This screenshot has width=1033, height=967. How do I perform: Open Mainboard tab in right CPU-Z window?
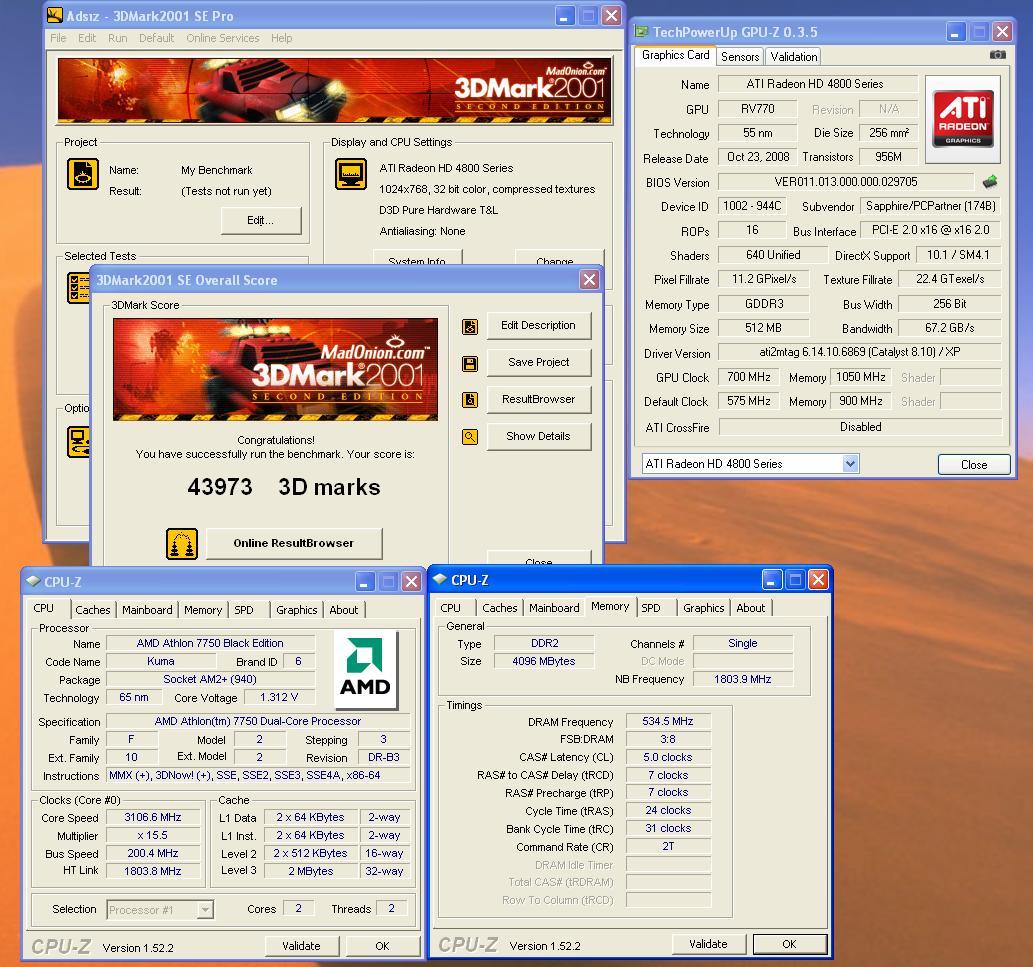pyautogui.click(x=554, y=608)
